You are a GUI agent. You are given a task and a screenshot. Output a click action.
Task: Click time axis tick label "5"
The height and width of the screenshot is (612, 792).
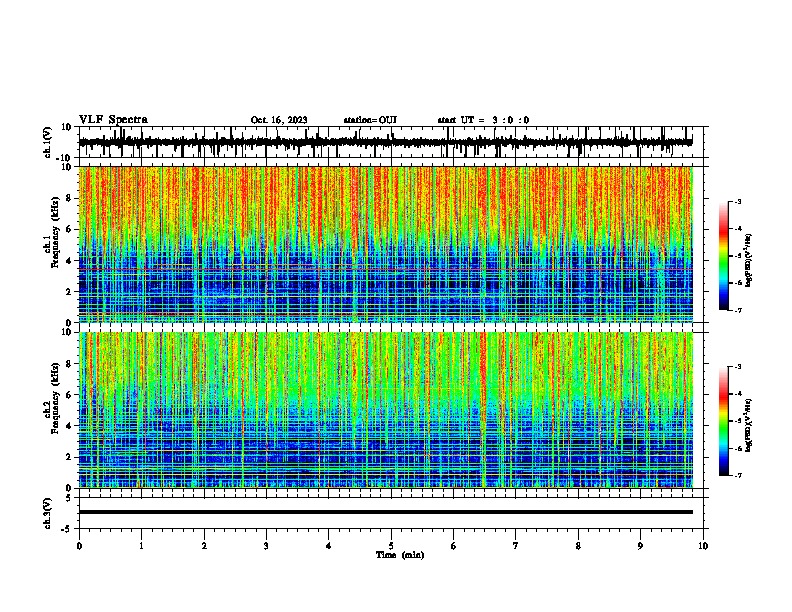click(391, 546)
